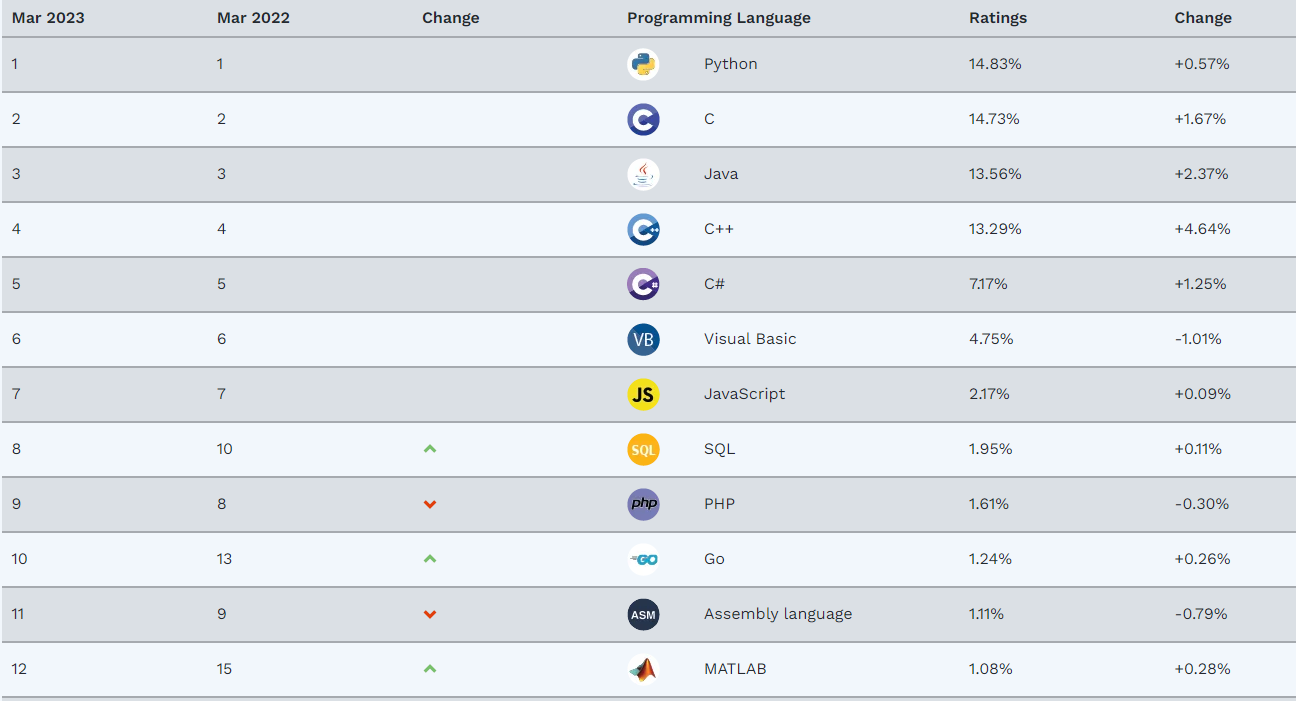Click the Python logo icon
Viewport: 1296px width, 701px height.
point(643,64)
